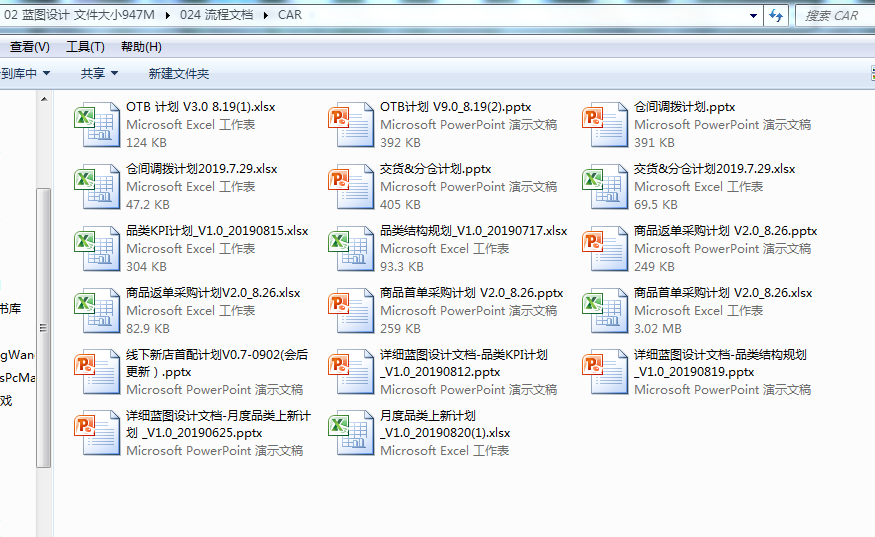Click the 交货&分仓计划.pptx PowerPoint icon

349,188
